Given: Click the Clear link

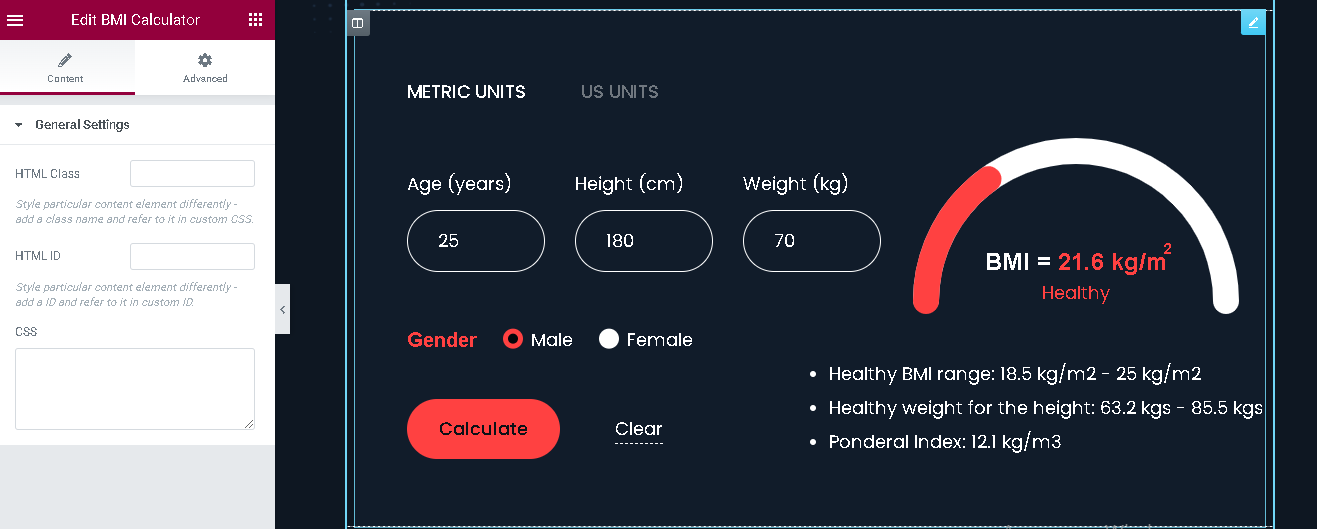Looking at the screenshot, I should click(x=639, y=429).
